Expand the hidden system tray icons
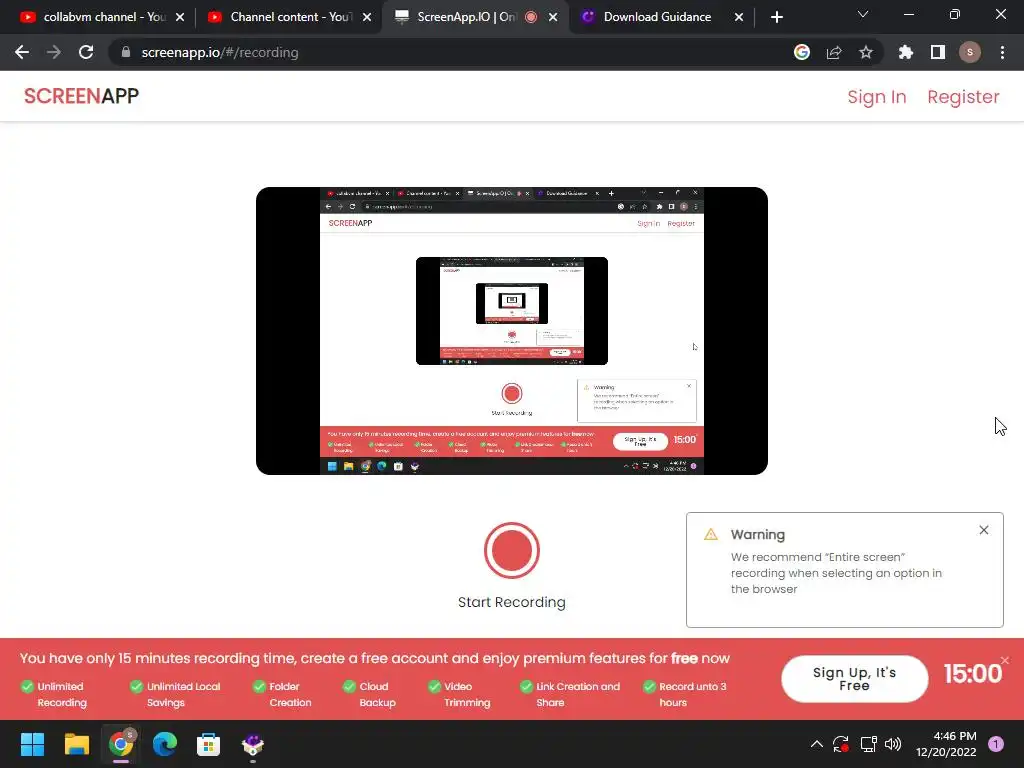The height and width of the screenshot is (768, 1024). [x=816, y=744]
